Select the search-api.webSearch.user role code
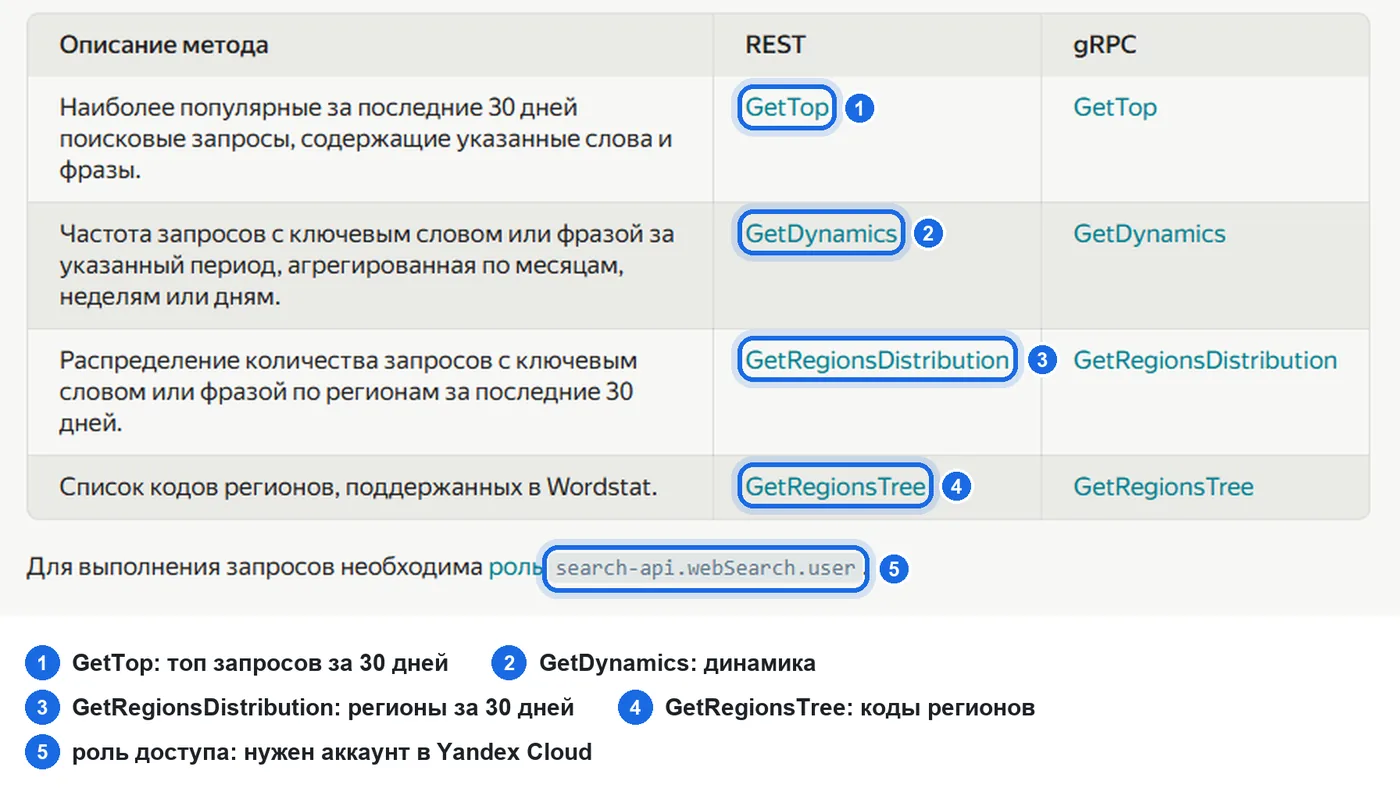This screenshot has width=1400, height=799. [706, 569]
